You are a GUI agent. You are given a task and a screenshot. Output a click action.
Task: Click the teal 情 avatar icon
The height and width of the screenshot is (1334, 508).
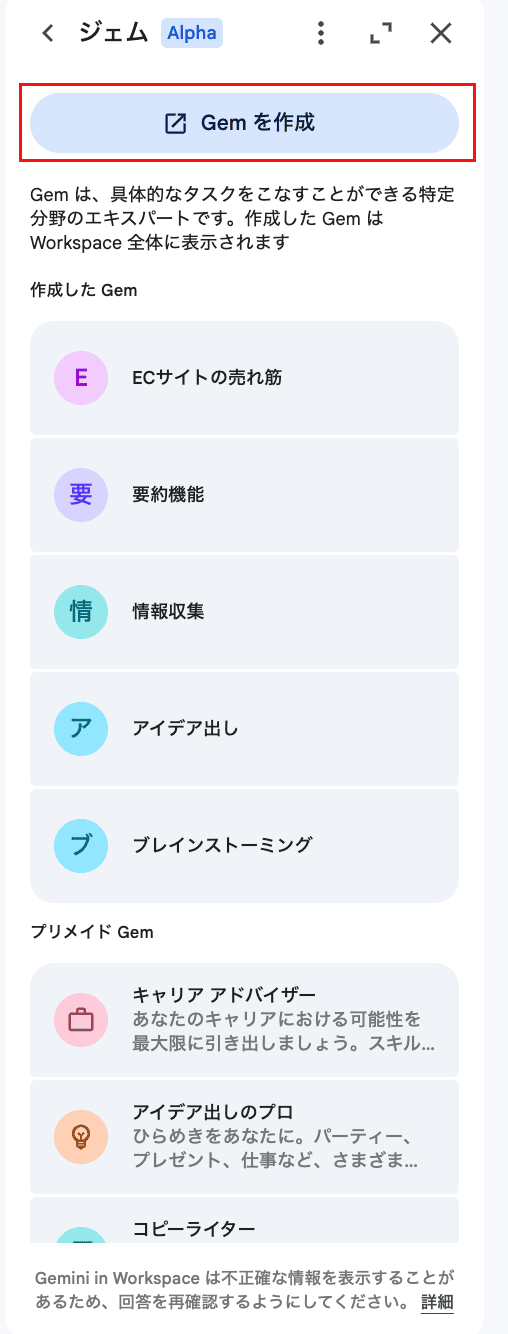pos(81,611)
